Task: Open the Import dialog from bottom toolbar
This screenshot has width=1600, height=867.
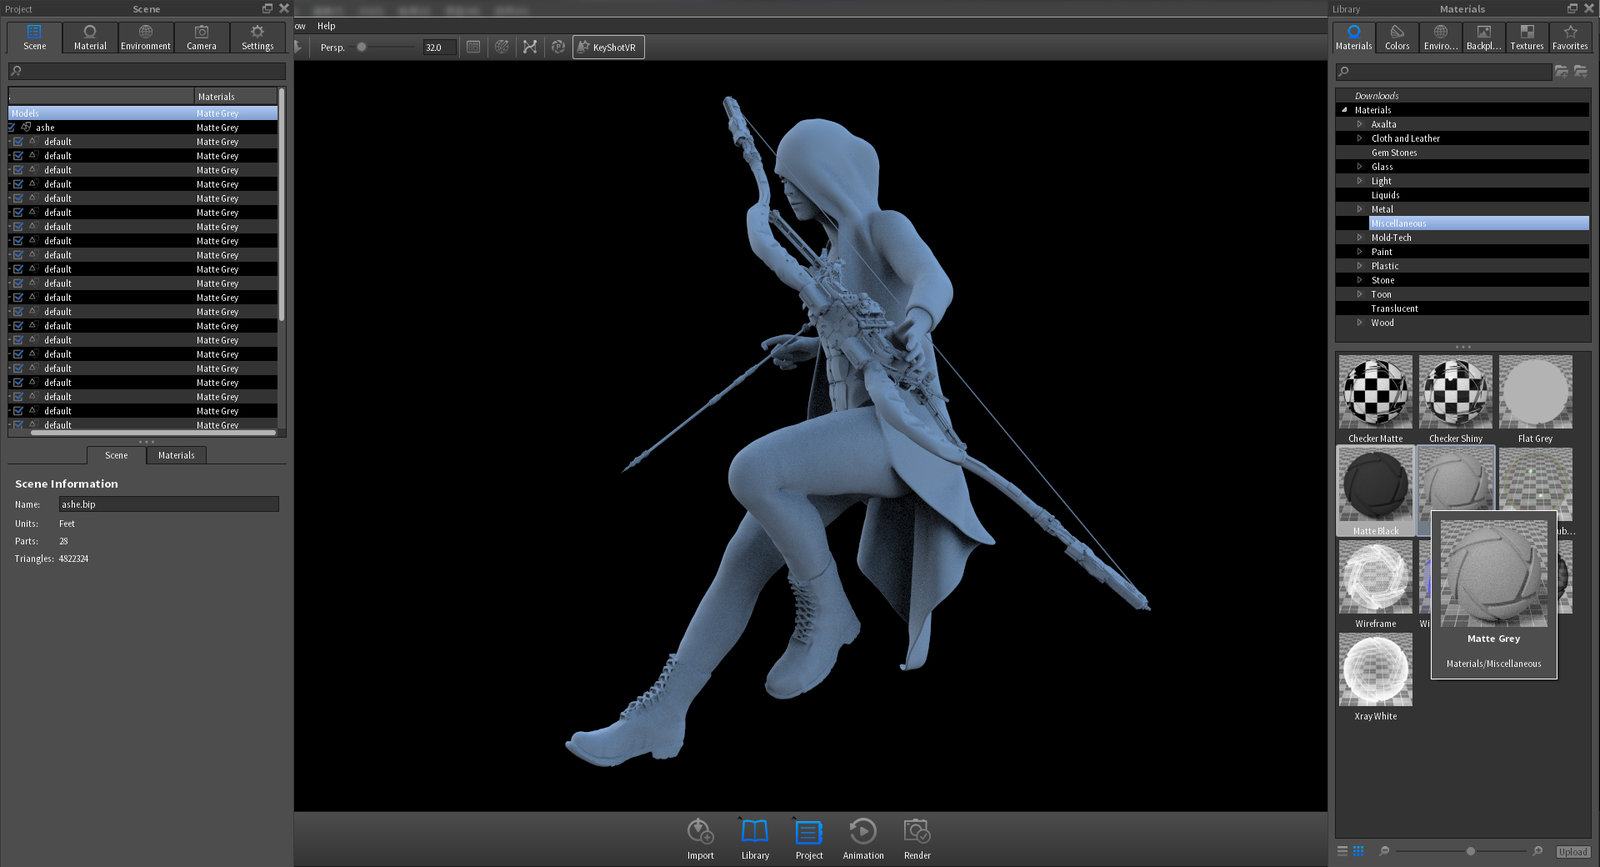Action: click(700, 838)
